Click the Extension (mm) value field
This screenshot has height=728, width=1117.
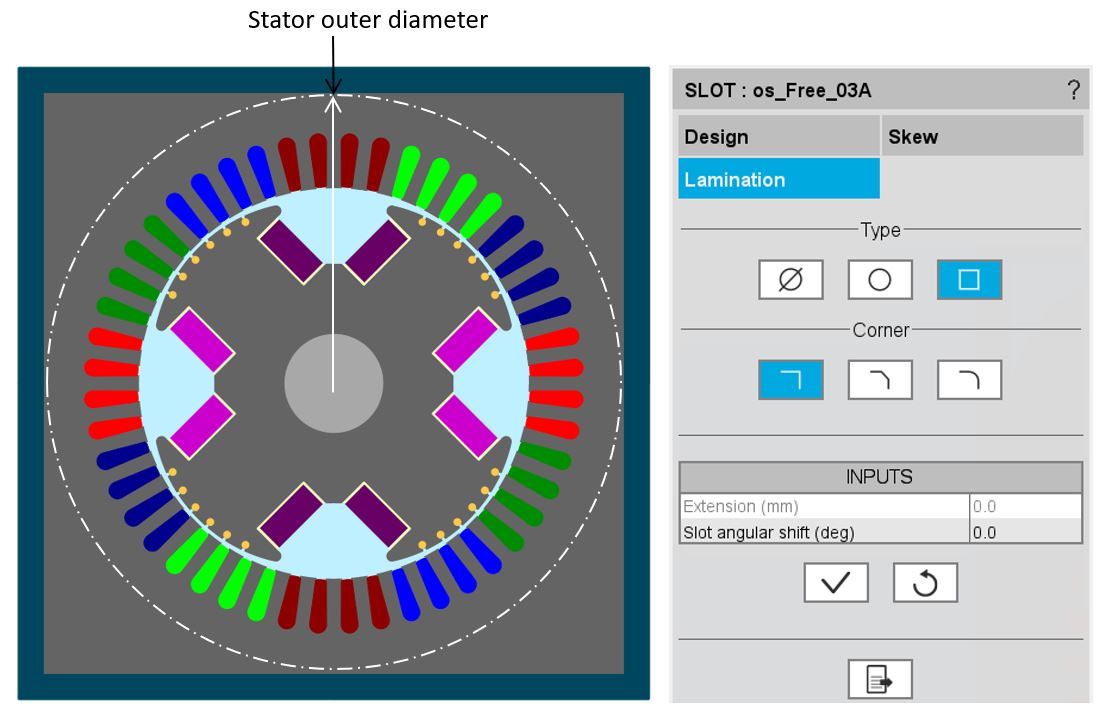[x=1024, y=507]
